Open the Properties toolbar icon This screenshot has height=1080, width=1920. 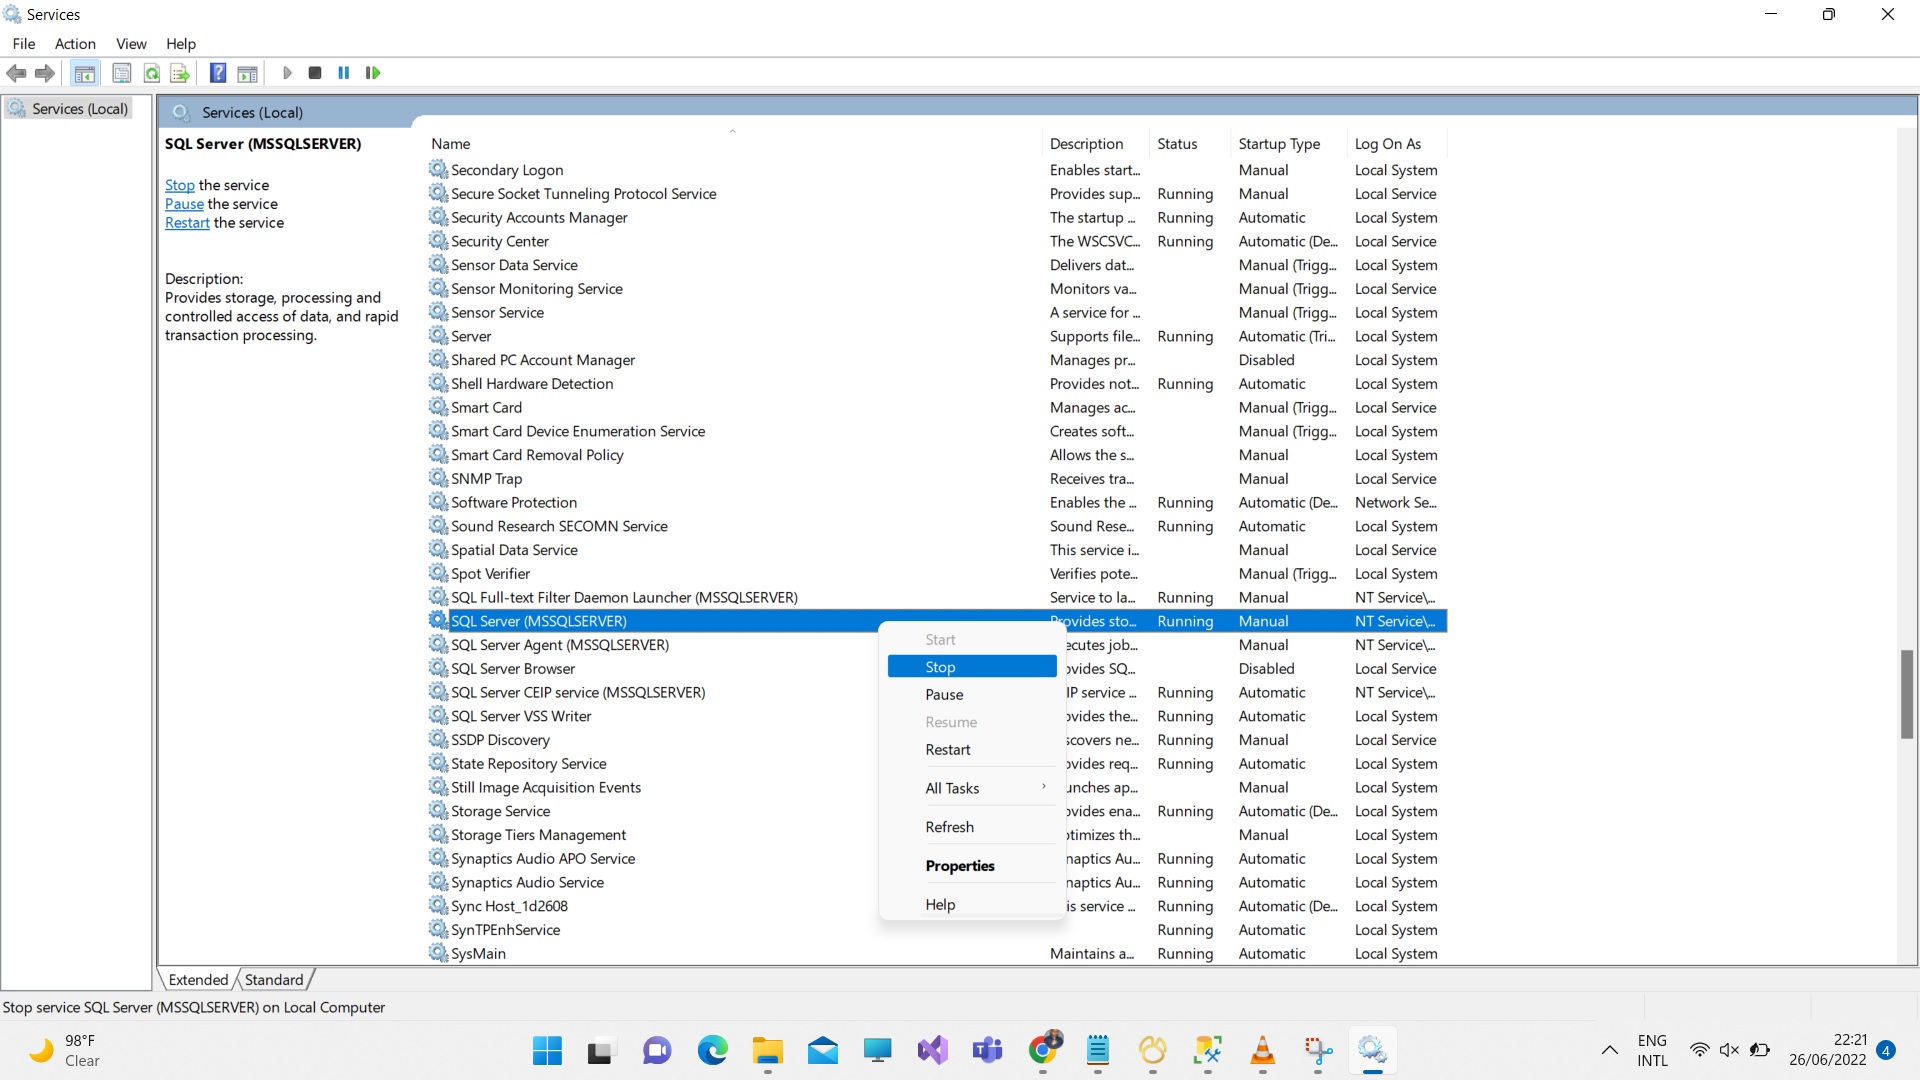pos(122,73)
